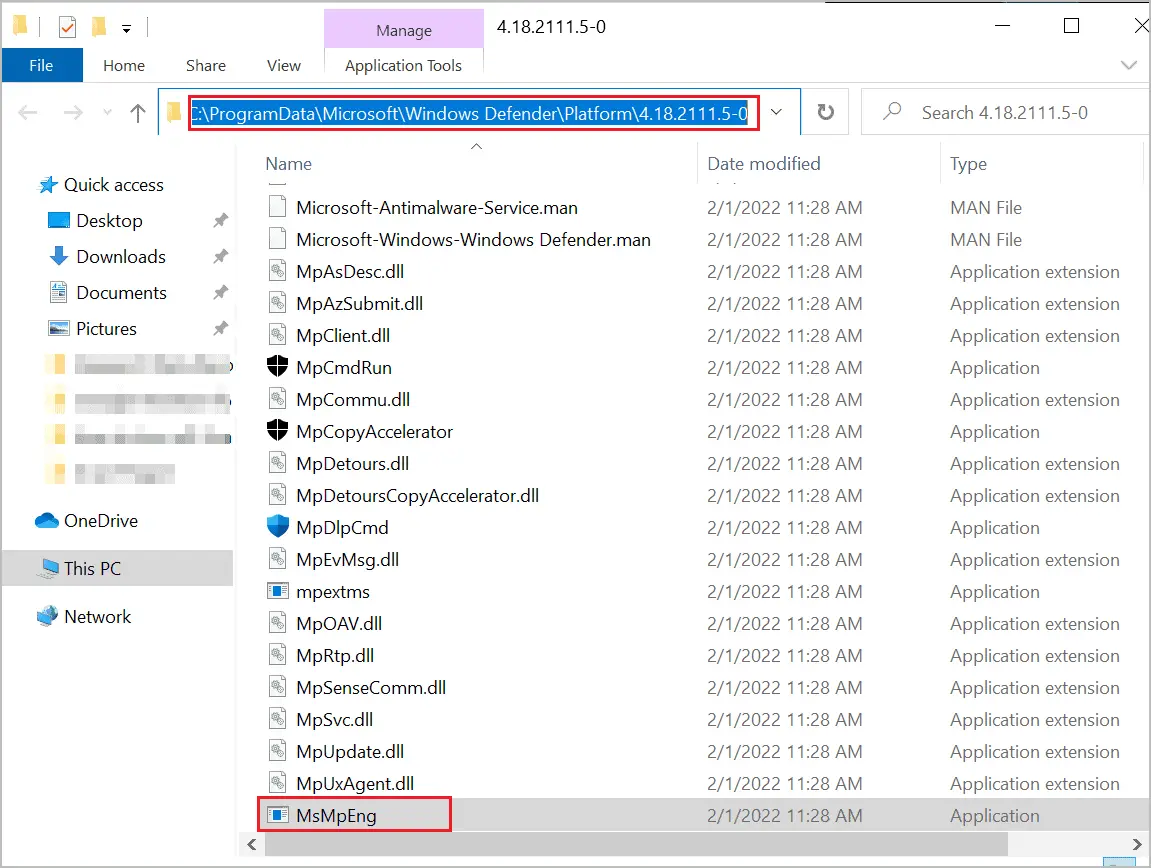
Task: Select the MpOAV.dll file icon
Action: point(277,623)
